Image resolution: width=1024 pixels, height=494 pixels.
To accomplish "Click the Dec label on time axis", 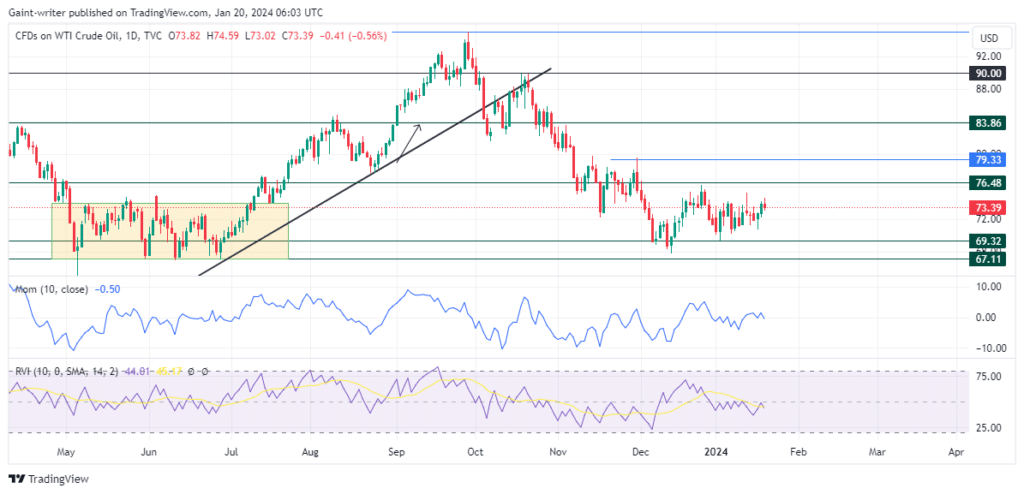I will pos(640,452).
